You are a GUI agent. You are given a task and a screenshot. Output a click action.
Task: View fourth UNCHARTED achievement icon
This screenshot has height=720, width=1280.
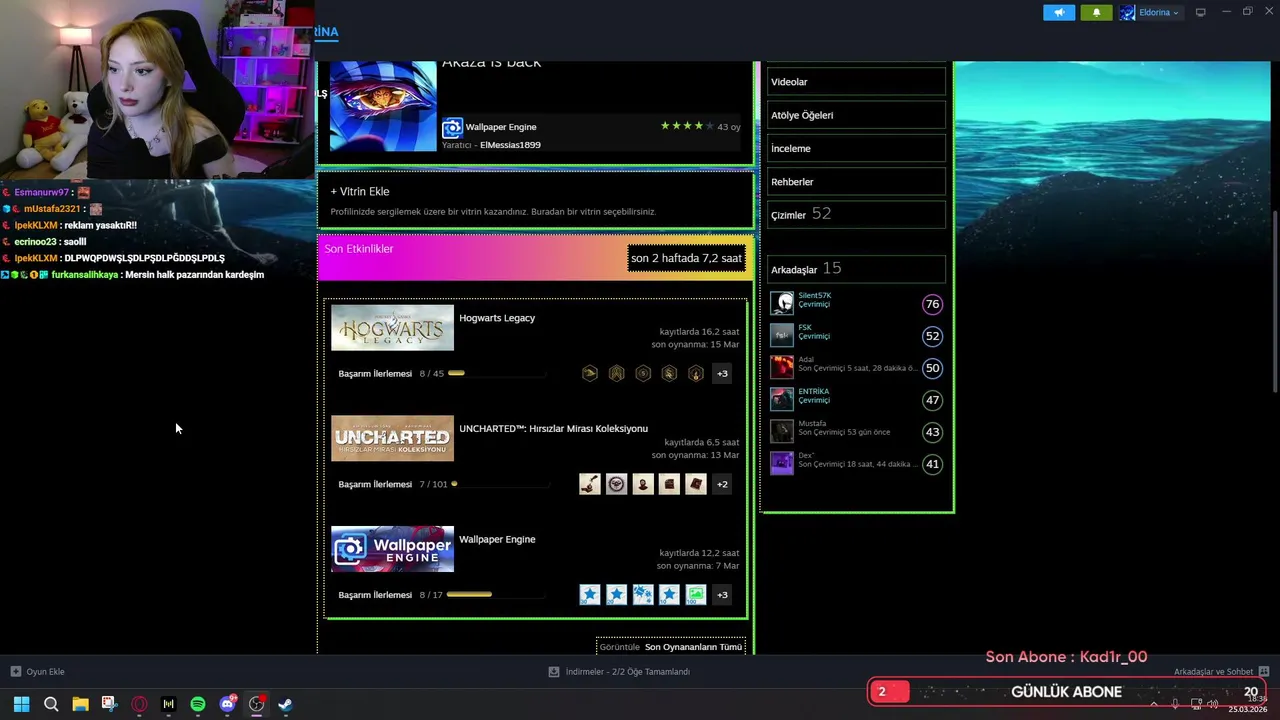click(670, 484)
